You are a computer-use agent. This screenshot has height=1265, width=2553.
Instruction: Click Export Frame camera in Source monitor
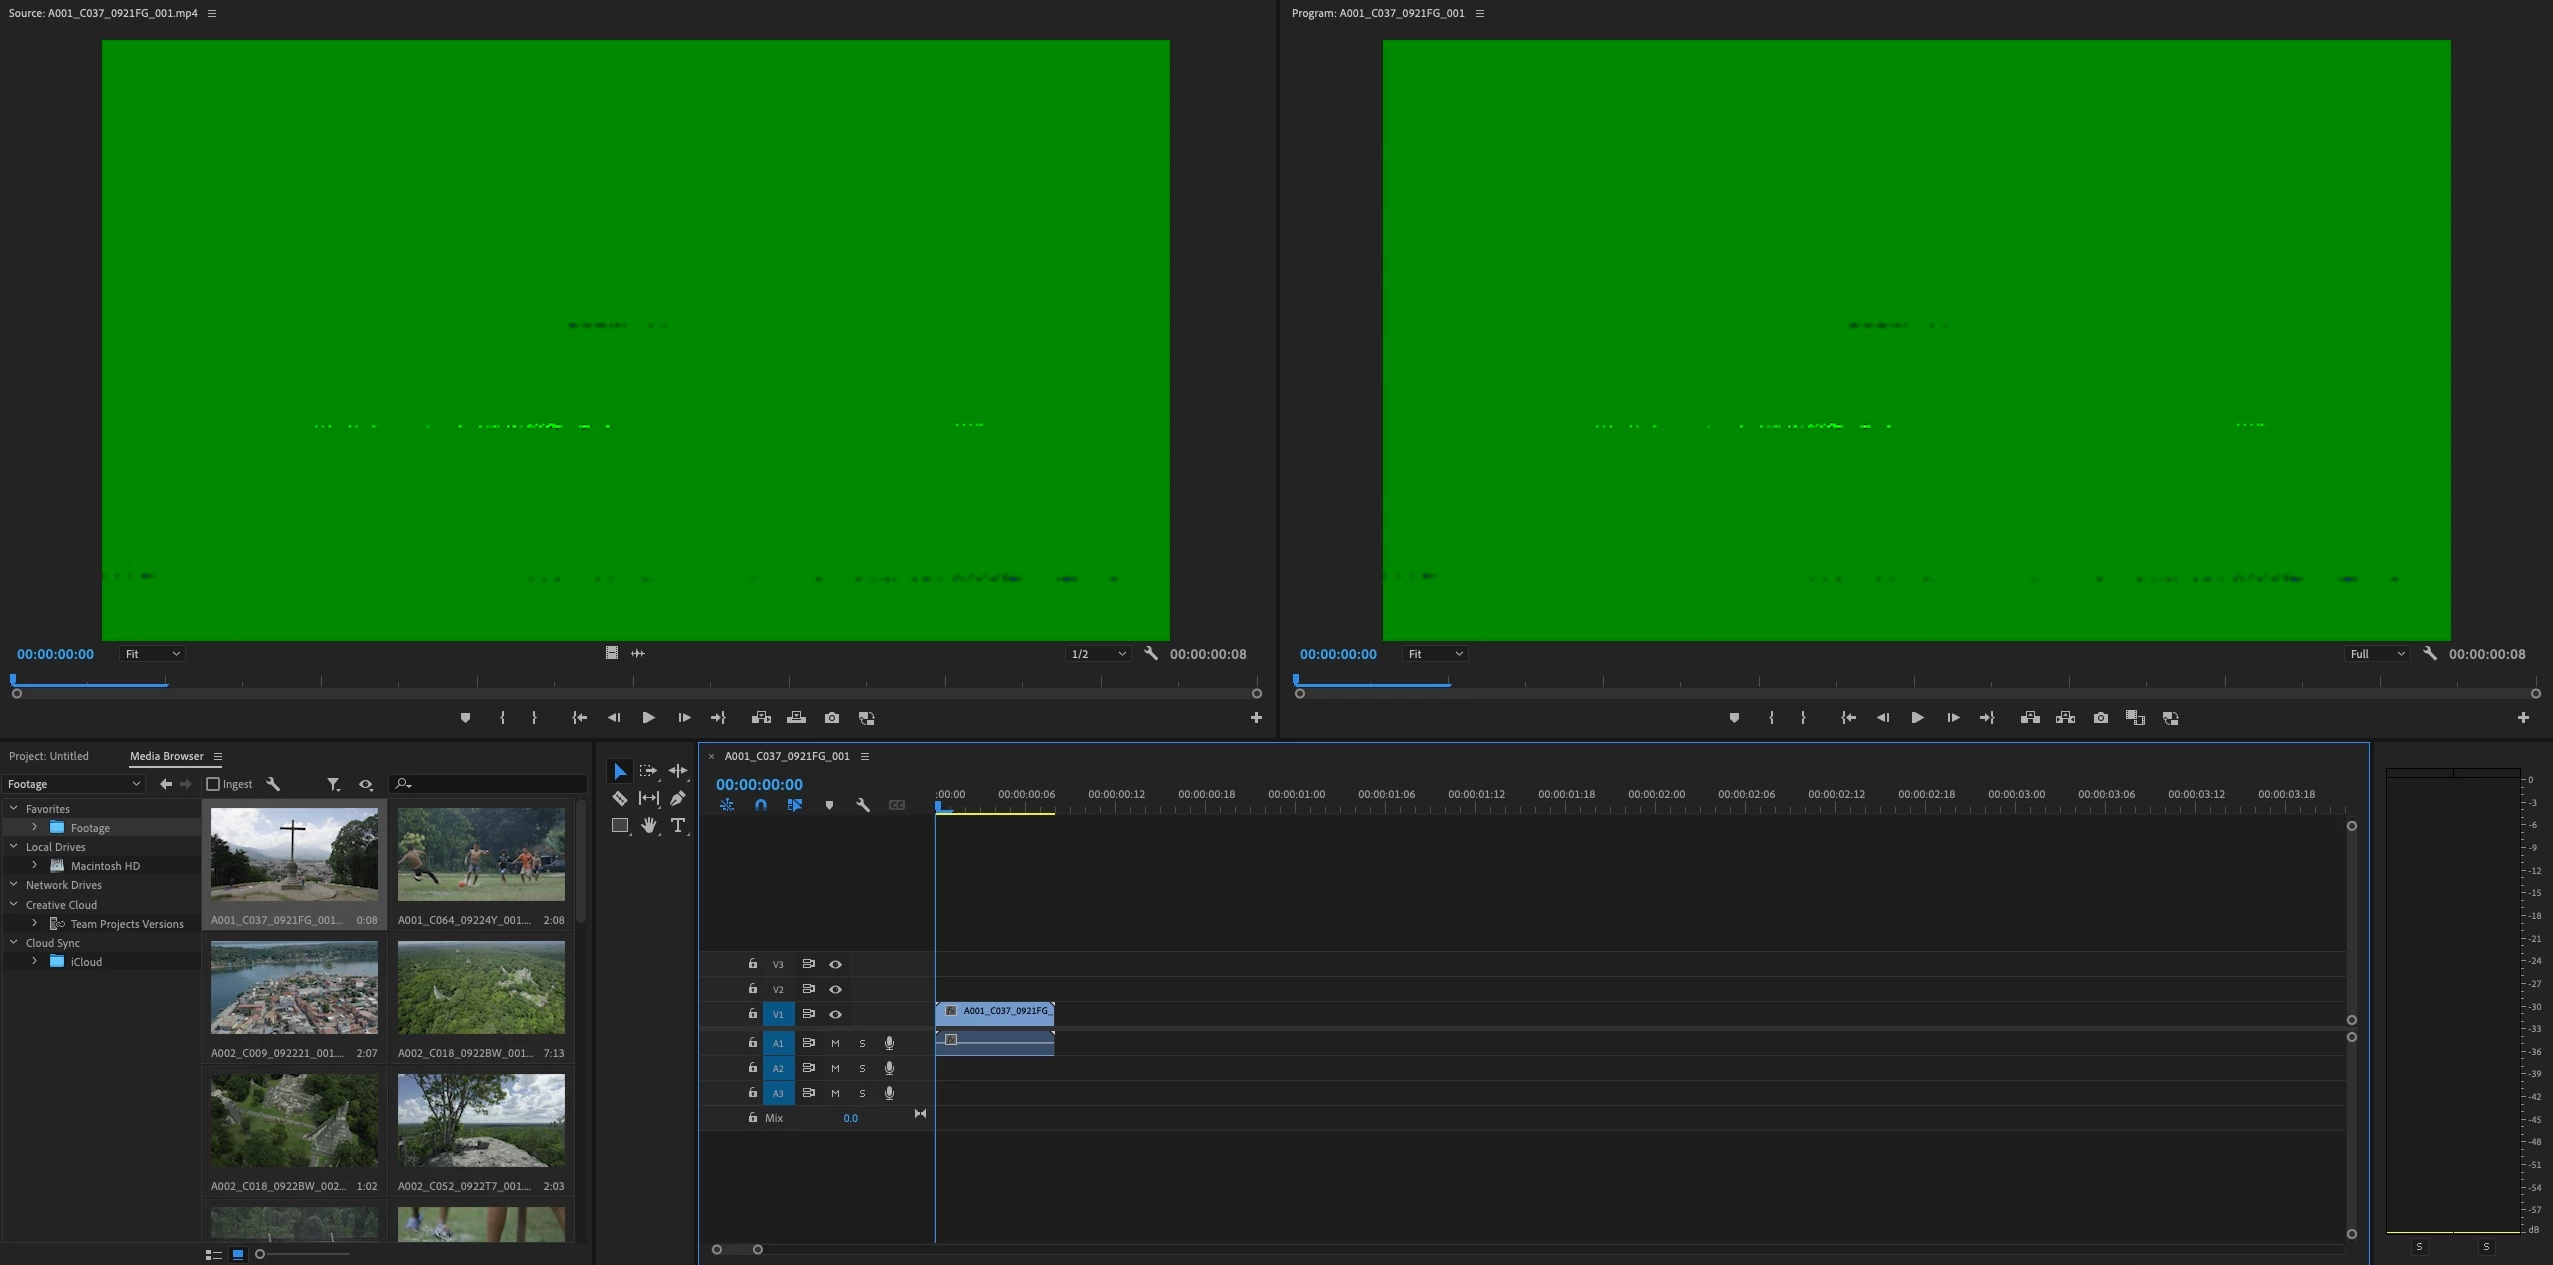tap(831, 718)
